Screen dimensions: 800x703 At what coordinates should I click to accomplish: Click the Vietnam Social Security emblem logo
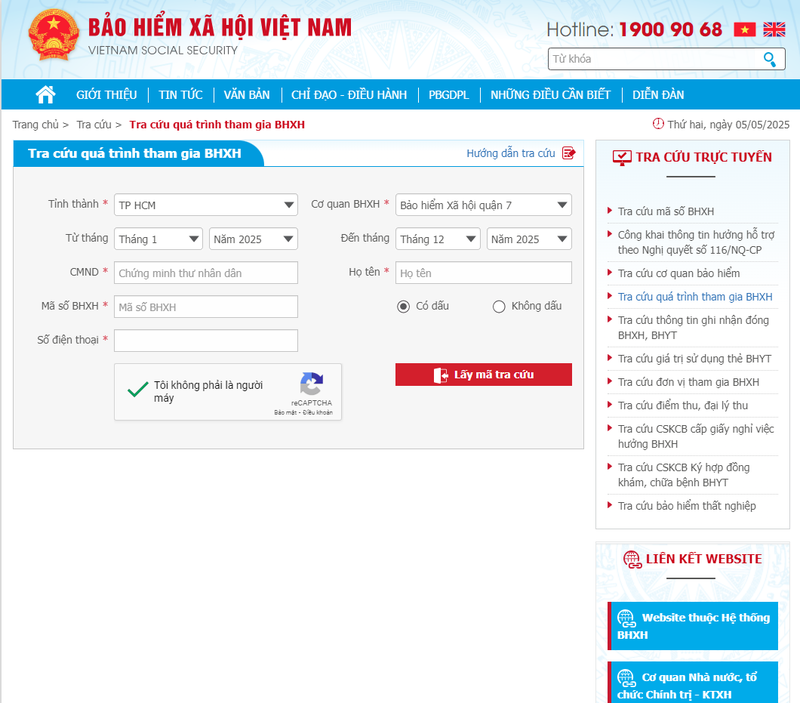click(x=54, y=35)
